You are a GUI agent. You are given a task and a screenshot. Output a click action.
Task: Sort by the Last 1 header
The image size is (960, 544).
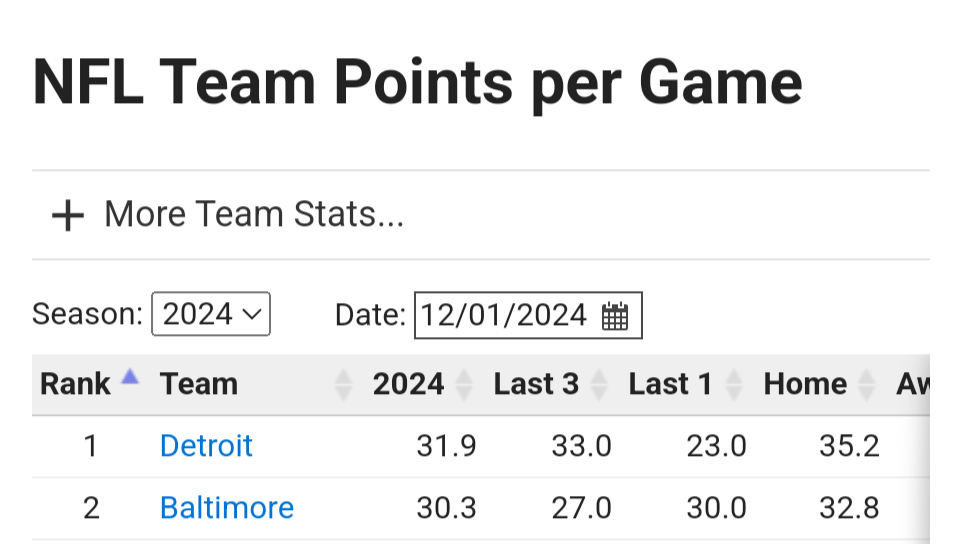pos(670,384)
